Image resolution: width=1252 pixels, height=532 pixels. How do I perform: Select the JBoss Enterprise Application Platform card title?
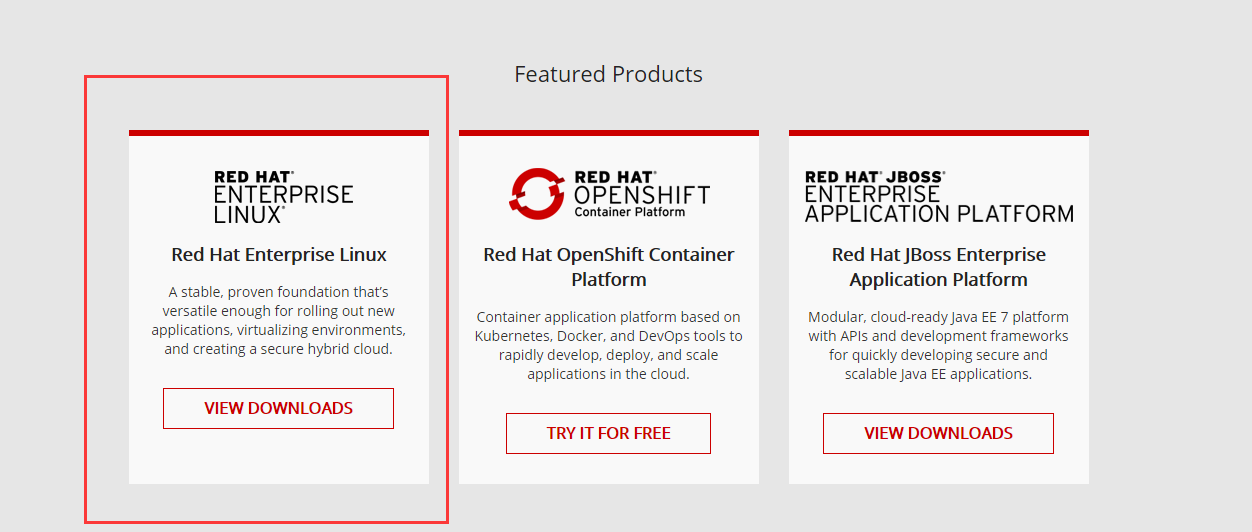[x=938, y=267]
